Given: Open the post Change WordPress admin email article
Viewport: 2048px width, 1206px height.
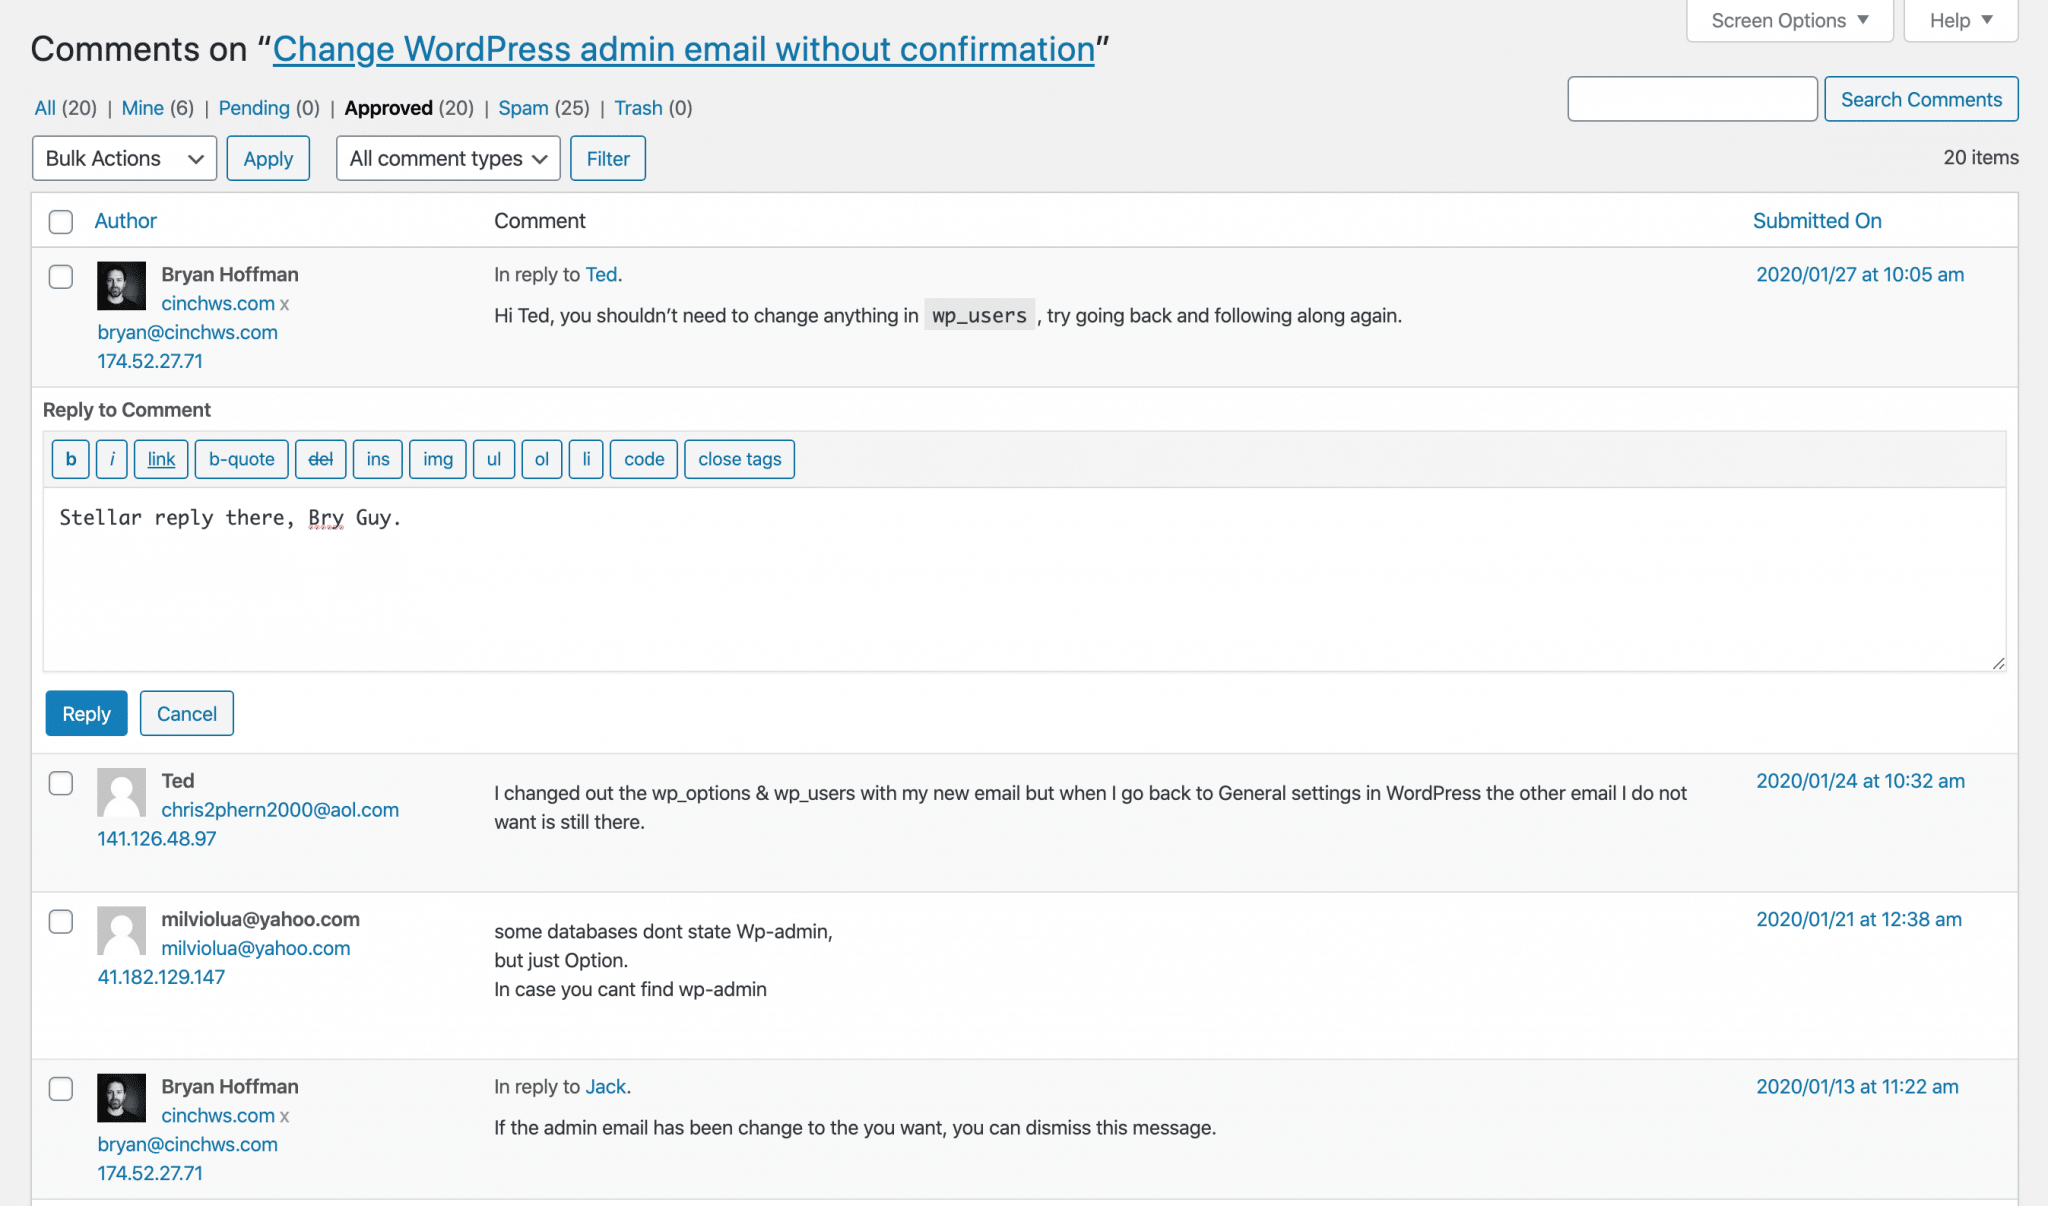Looking at the screenshot, I should coord(684,48).
